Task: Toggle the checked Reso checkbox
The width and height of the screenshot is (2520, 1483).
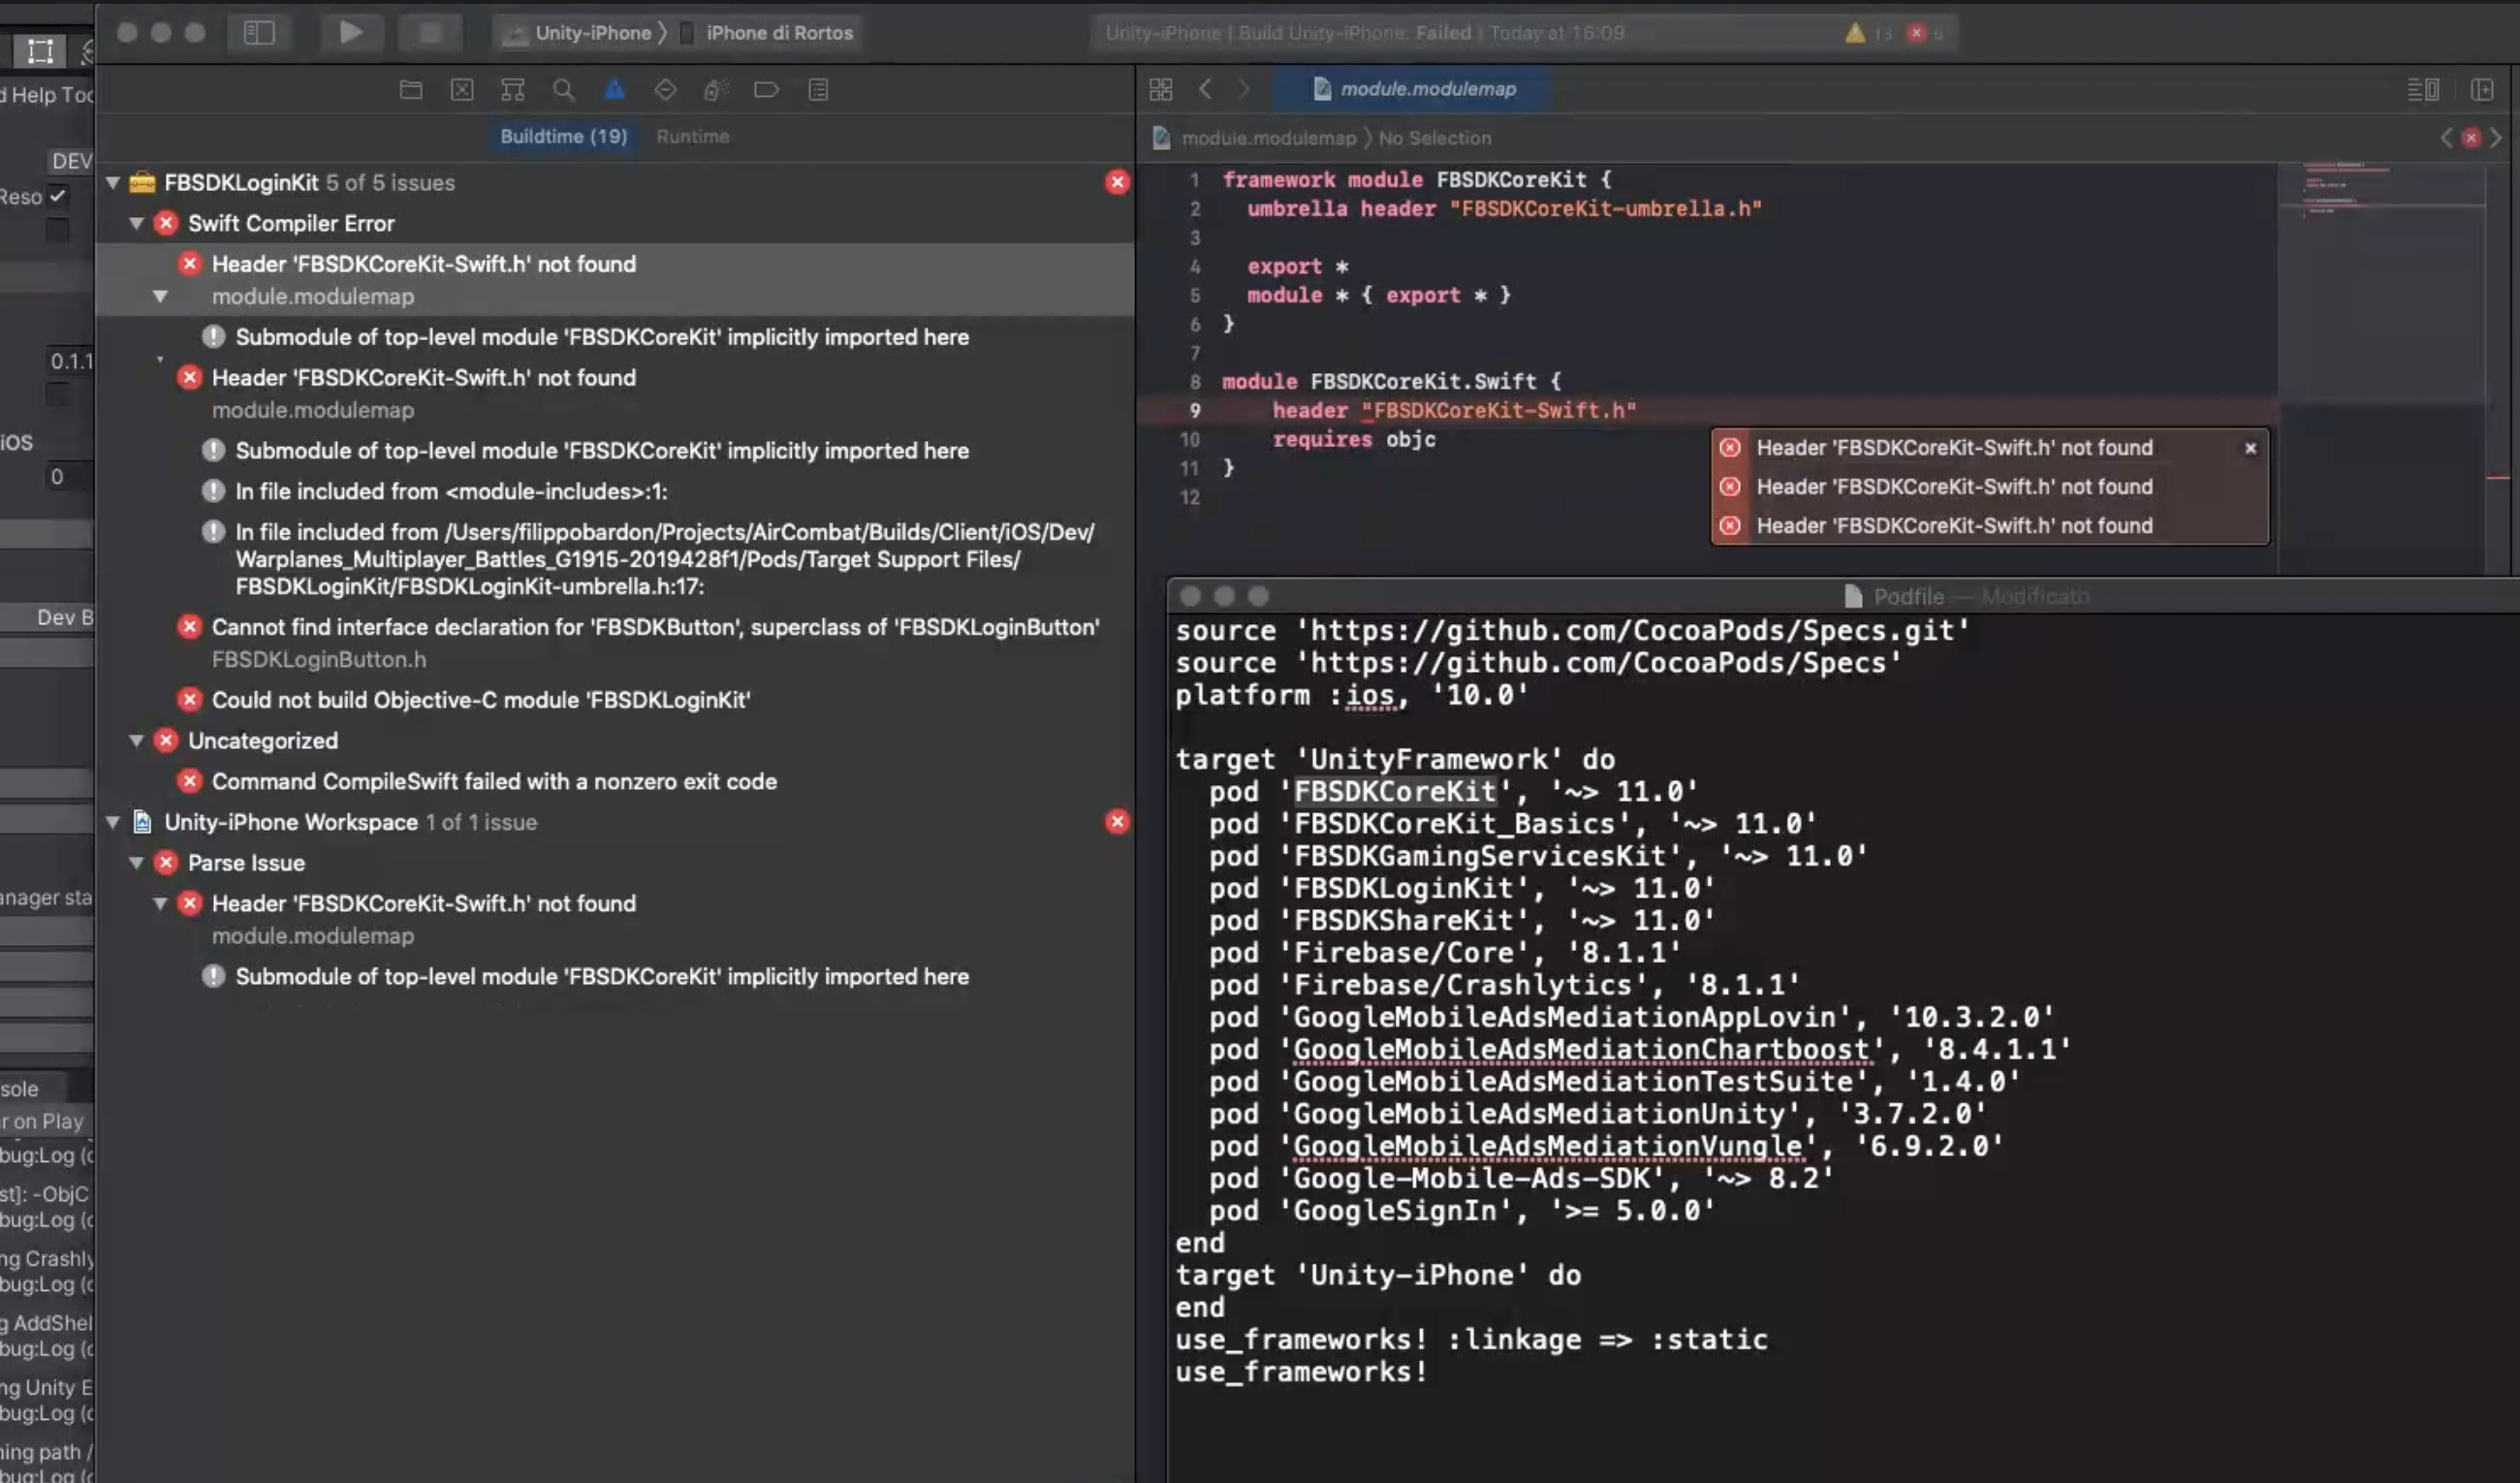Action: pos(58,196)
